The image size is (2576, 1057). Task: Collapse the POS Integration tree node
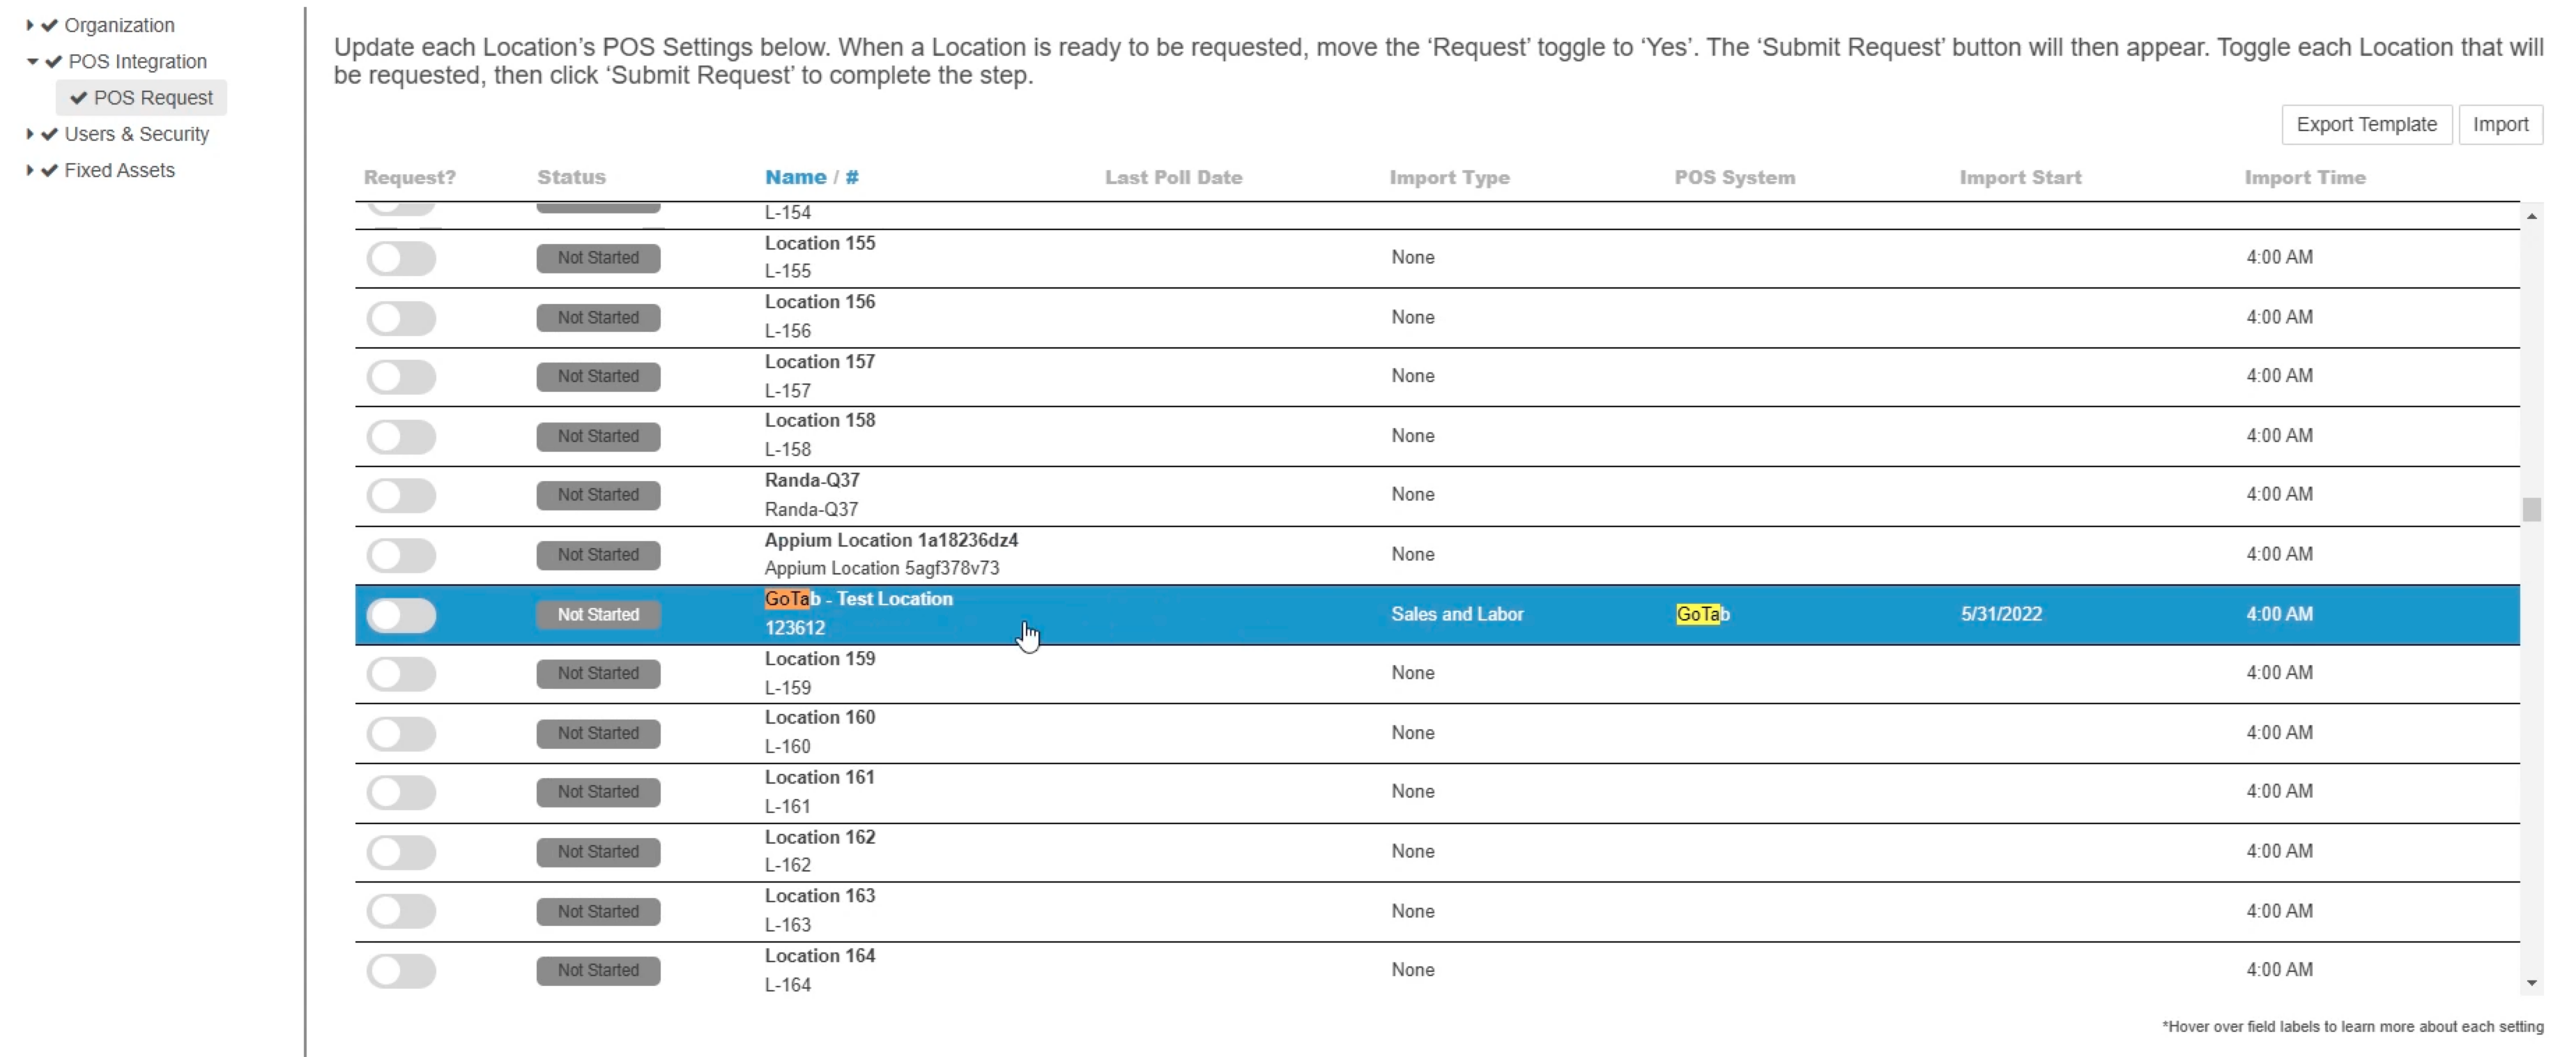(32, 61)
